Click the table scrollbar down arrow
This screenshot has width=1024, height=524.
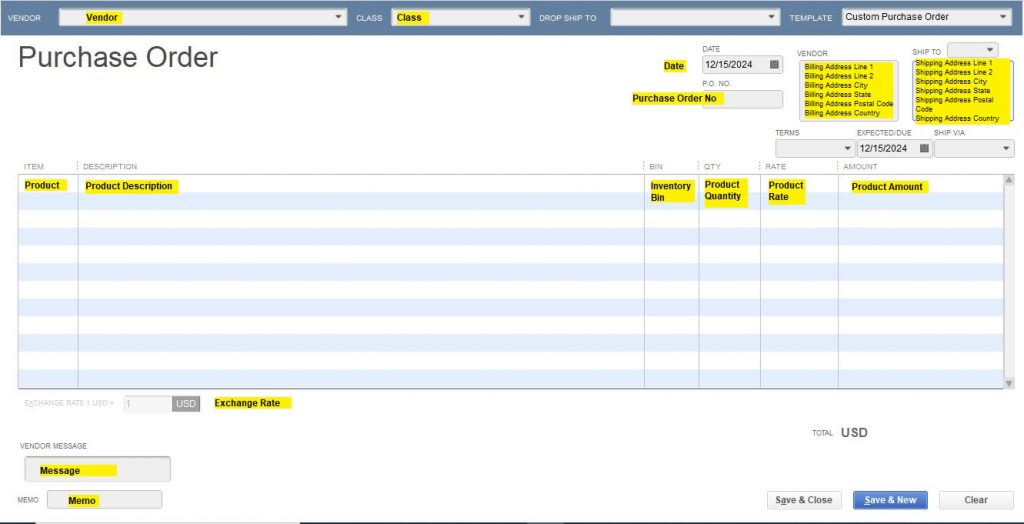[x=1009, y=384]
